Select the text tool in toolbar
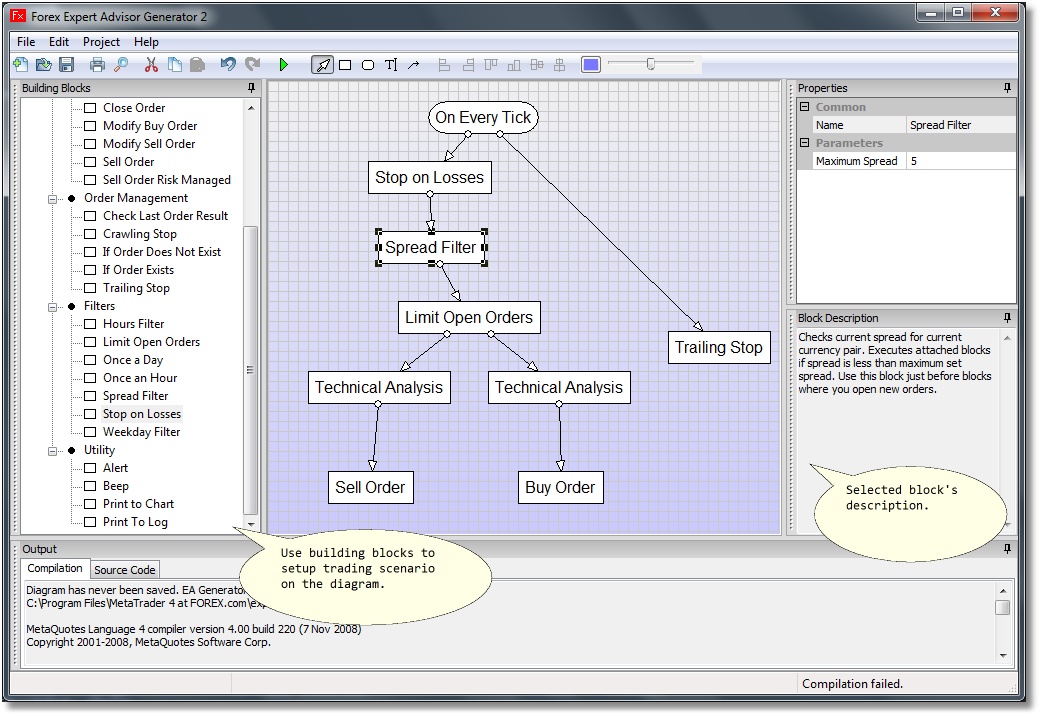This screenshot has height=716, width=1040. (391, 65)
